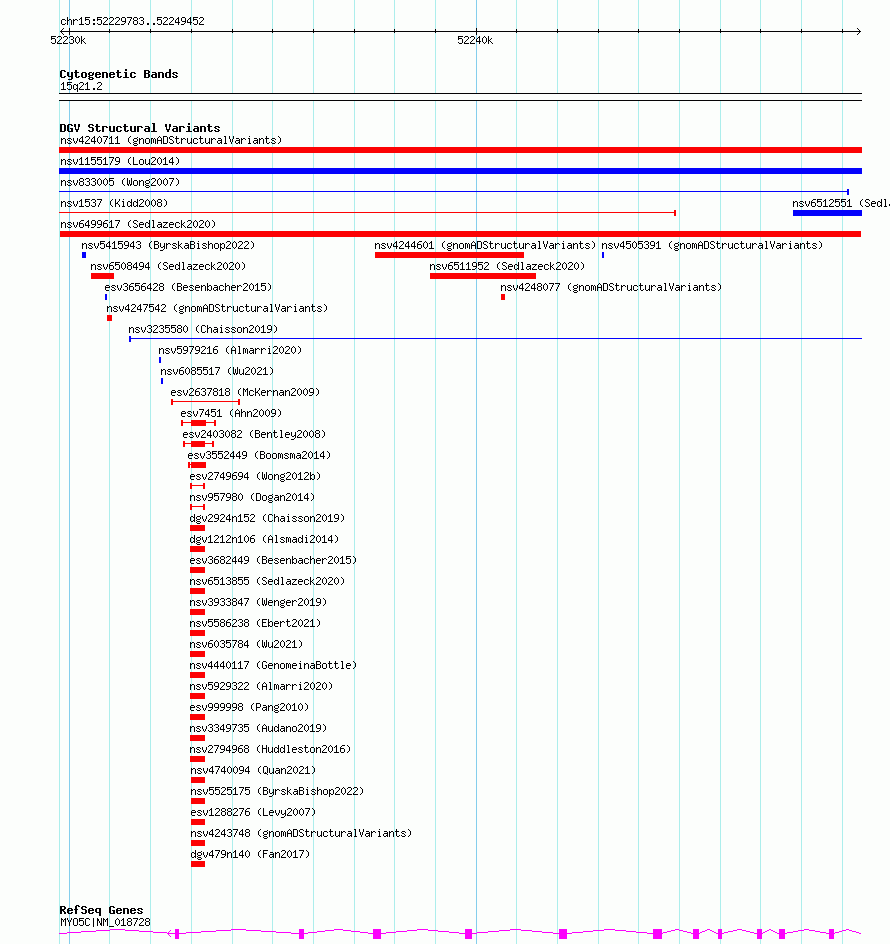Select the esv999998 (Pang2010) label
The image size is (890, 944).
point(249,708)
